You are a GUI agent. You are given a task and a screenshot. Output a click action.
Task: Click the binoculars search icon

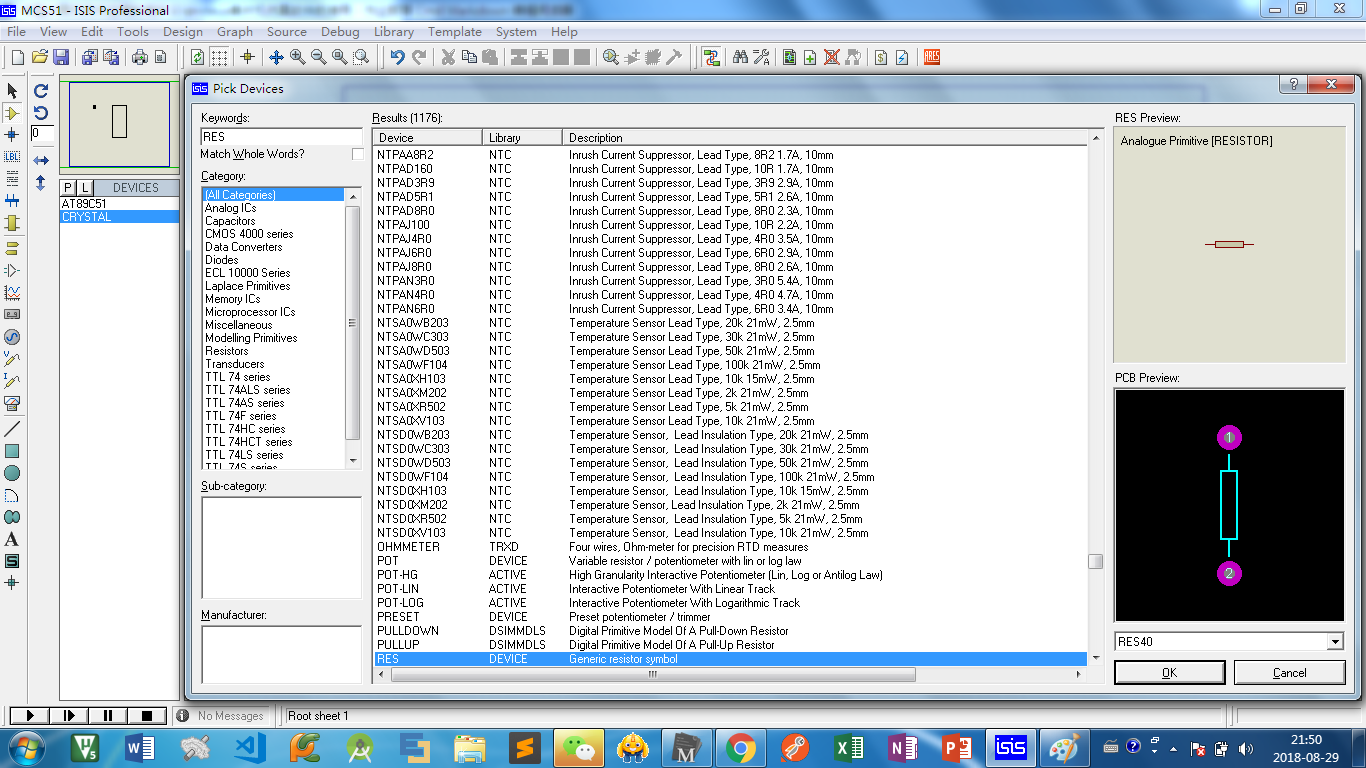click(740, 57)
